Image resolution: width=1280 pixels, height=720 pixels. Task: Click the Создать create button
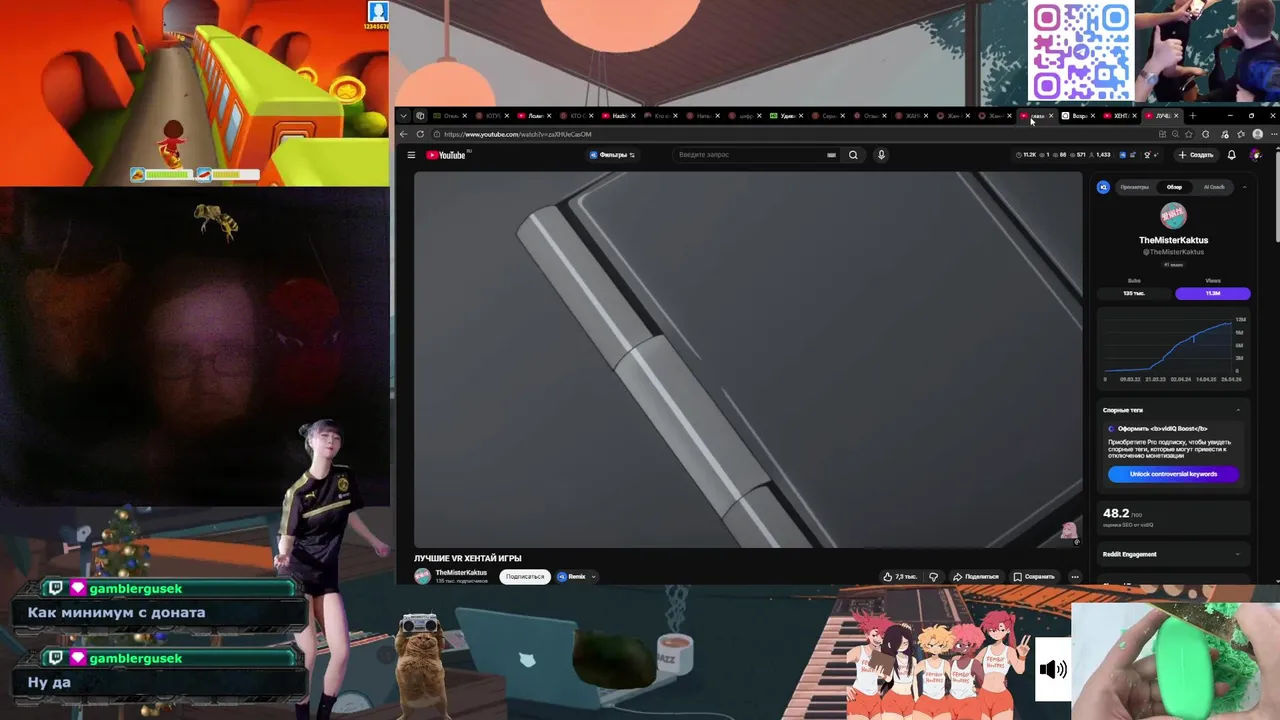[x=1196, y=155]
